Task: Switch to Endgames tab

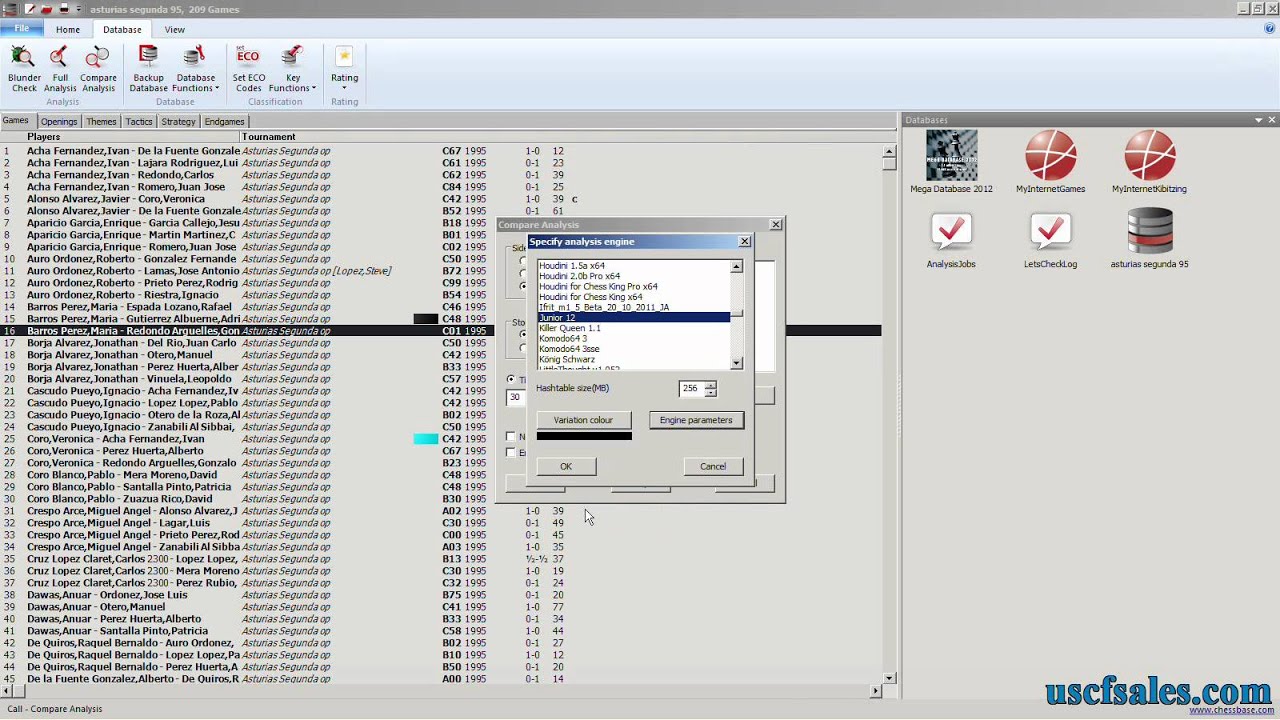Action: [x=224, y=122]
